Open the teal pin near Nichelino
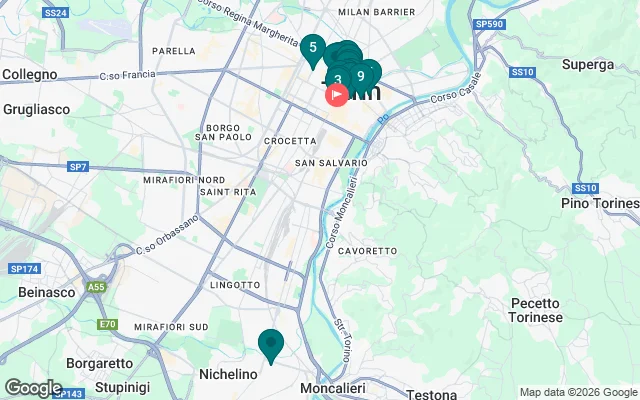 [x=271, y=346]
